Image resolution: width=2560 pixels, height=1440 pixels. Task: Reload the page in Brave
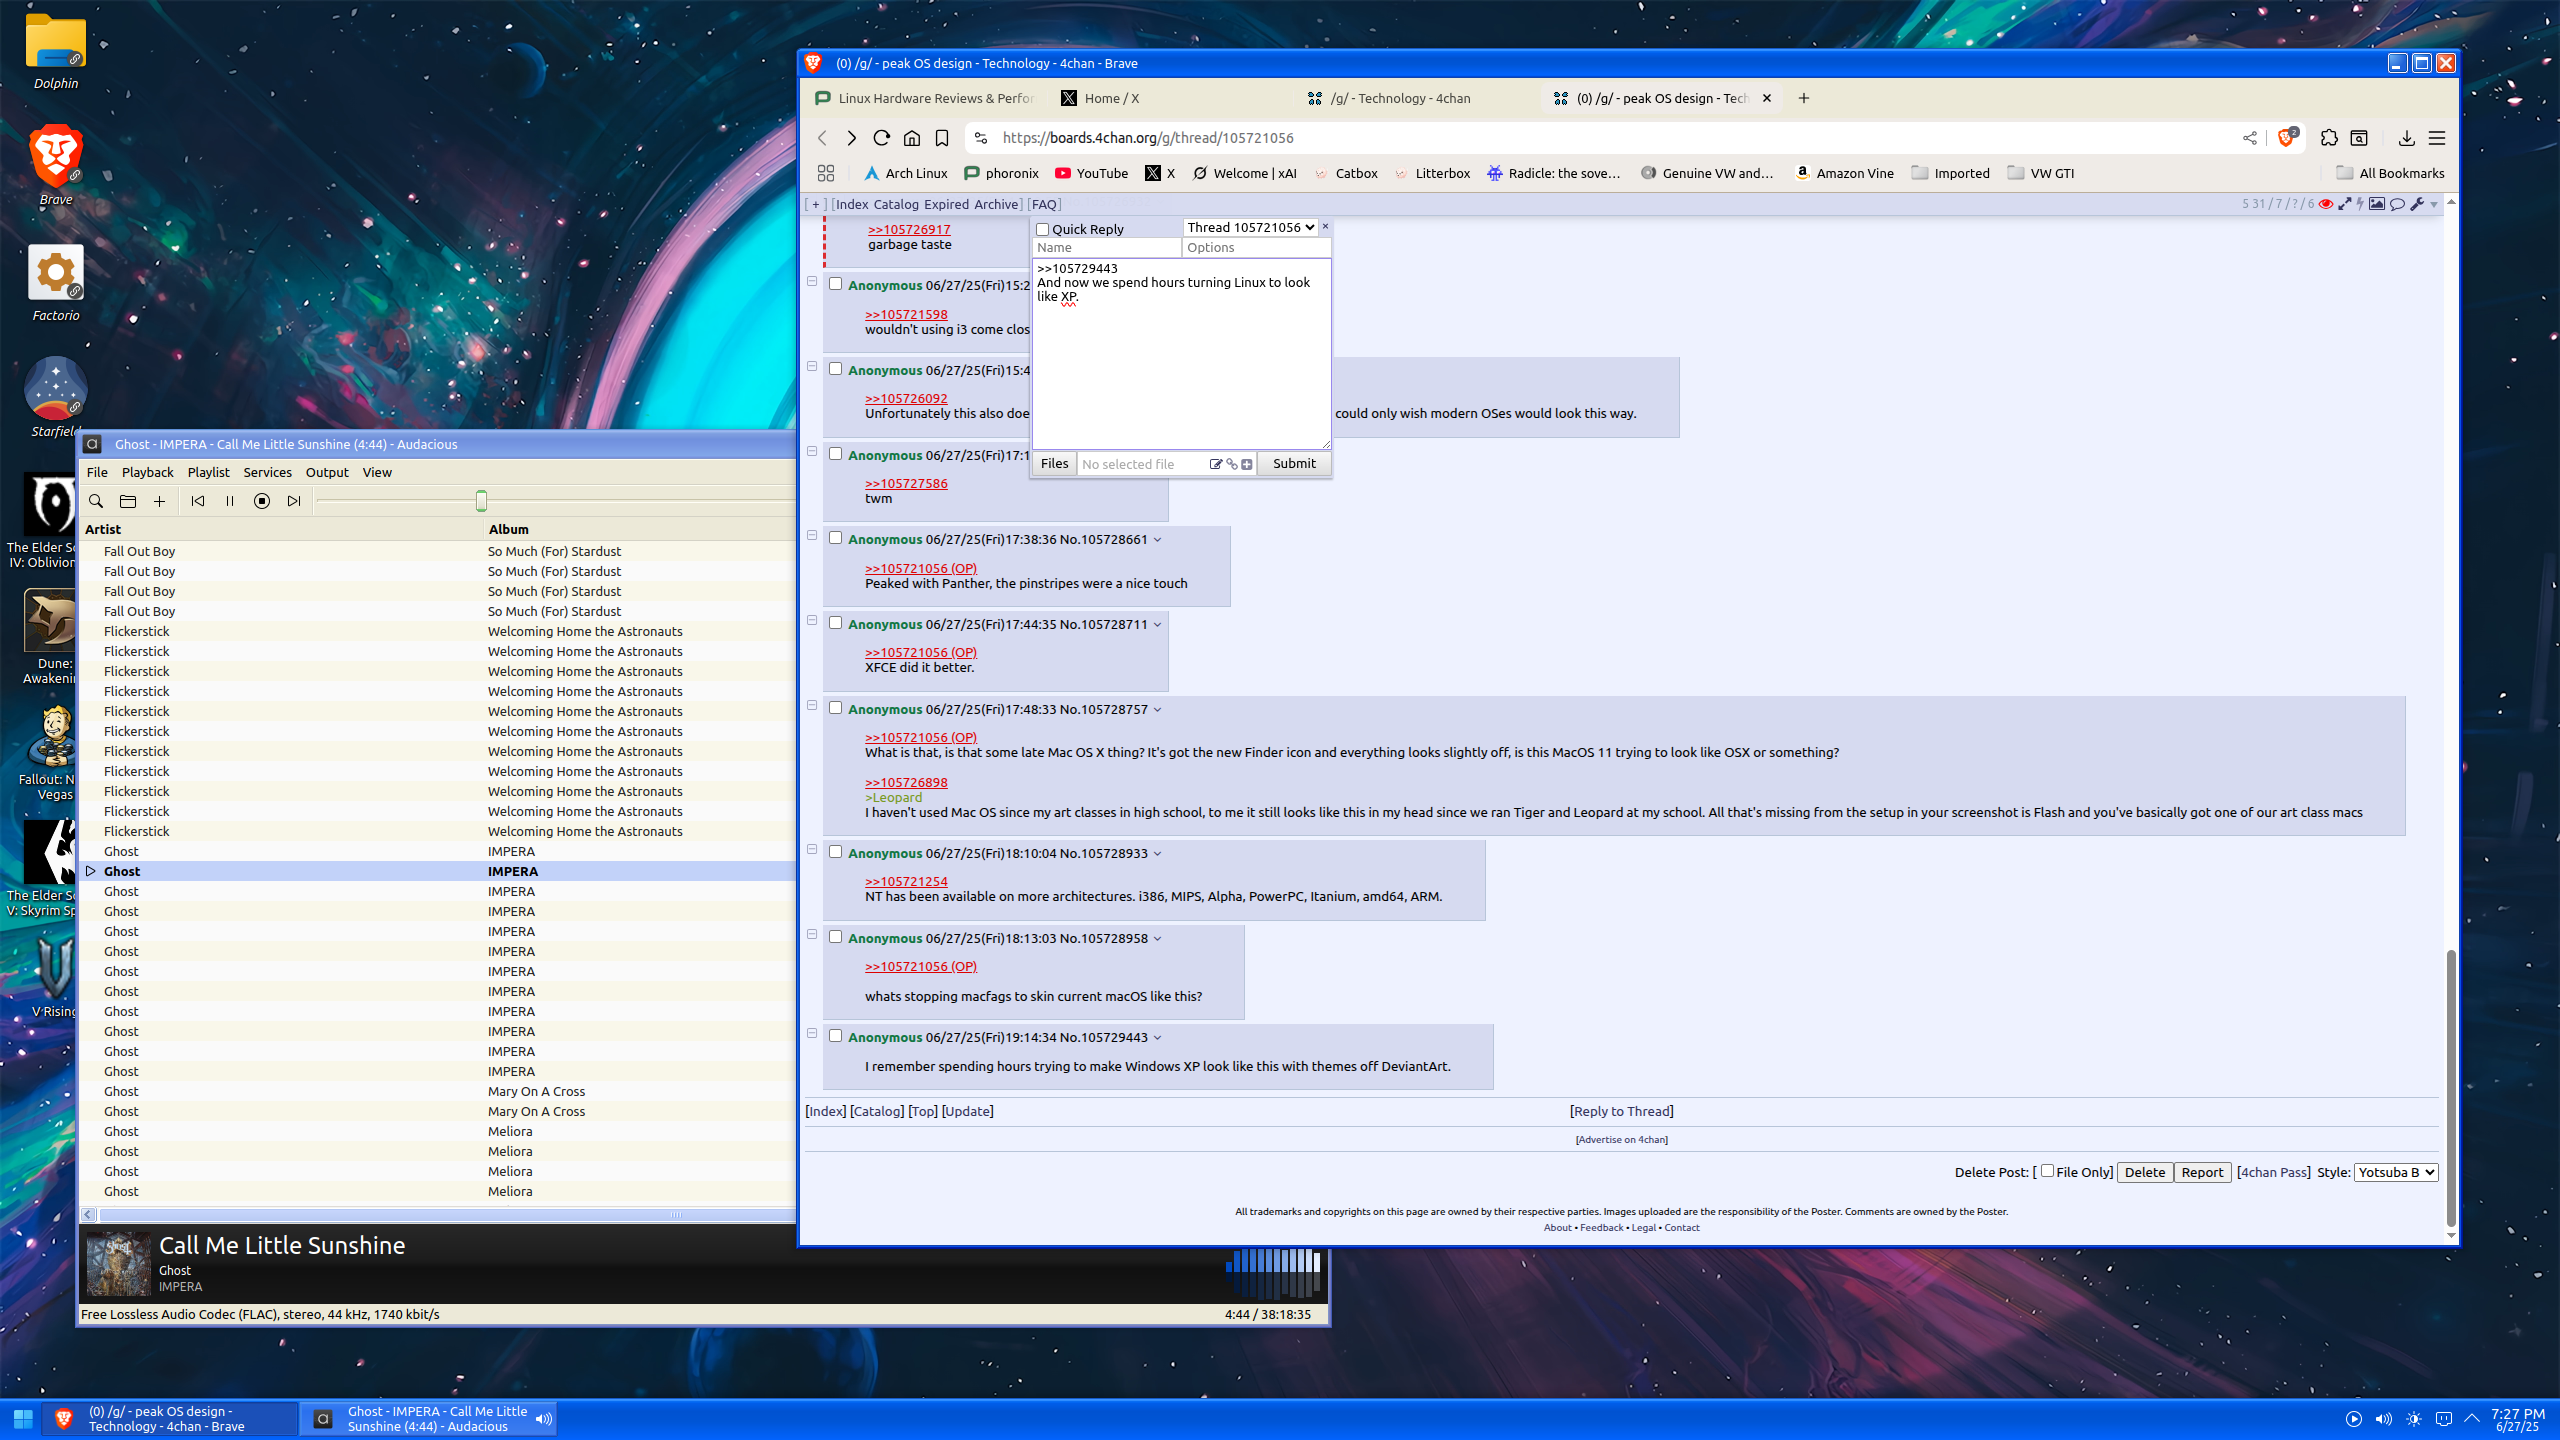[x=881, y=138]
